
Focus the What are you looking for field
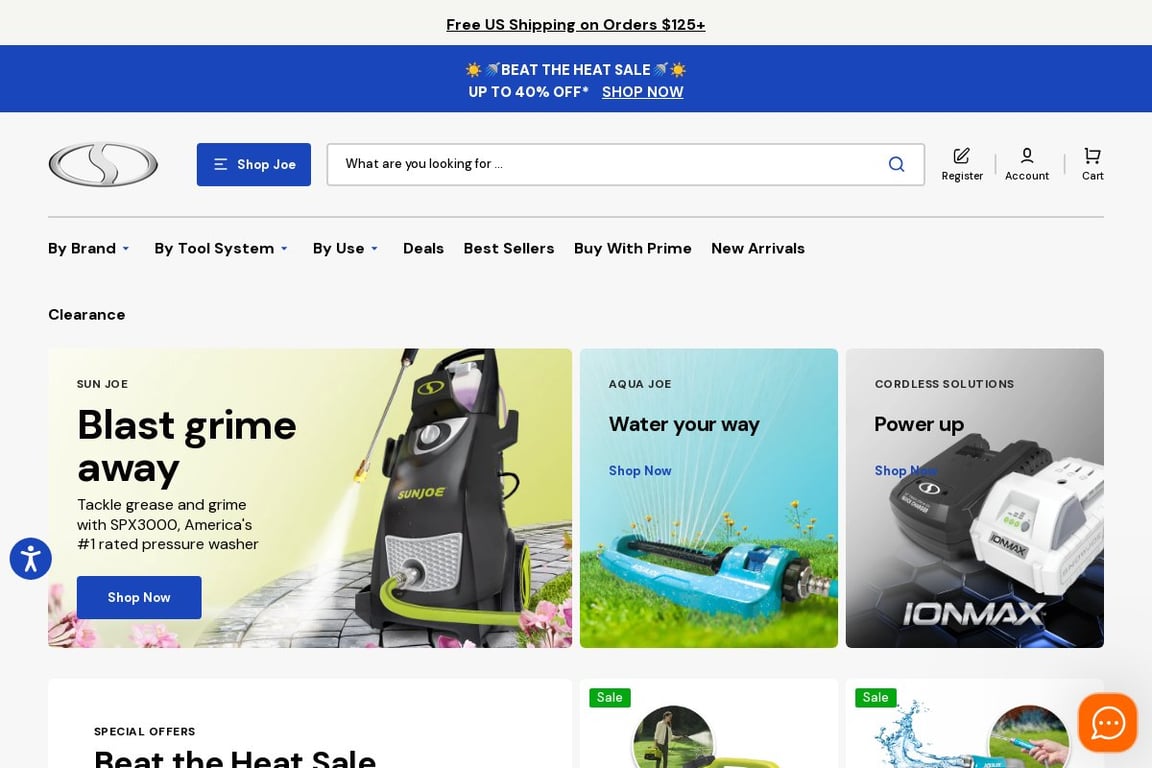(x=625, y=165)
